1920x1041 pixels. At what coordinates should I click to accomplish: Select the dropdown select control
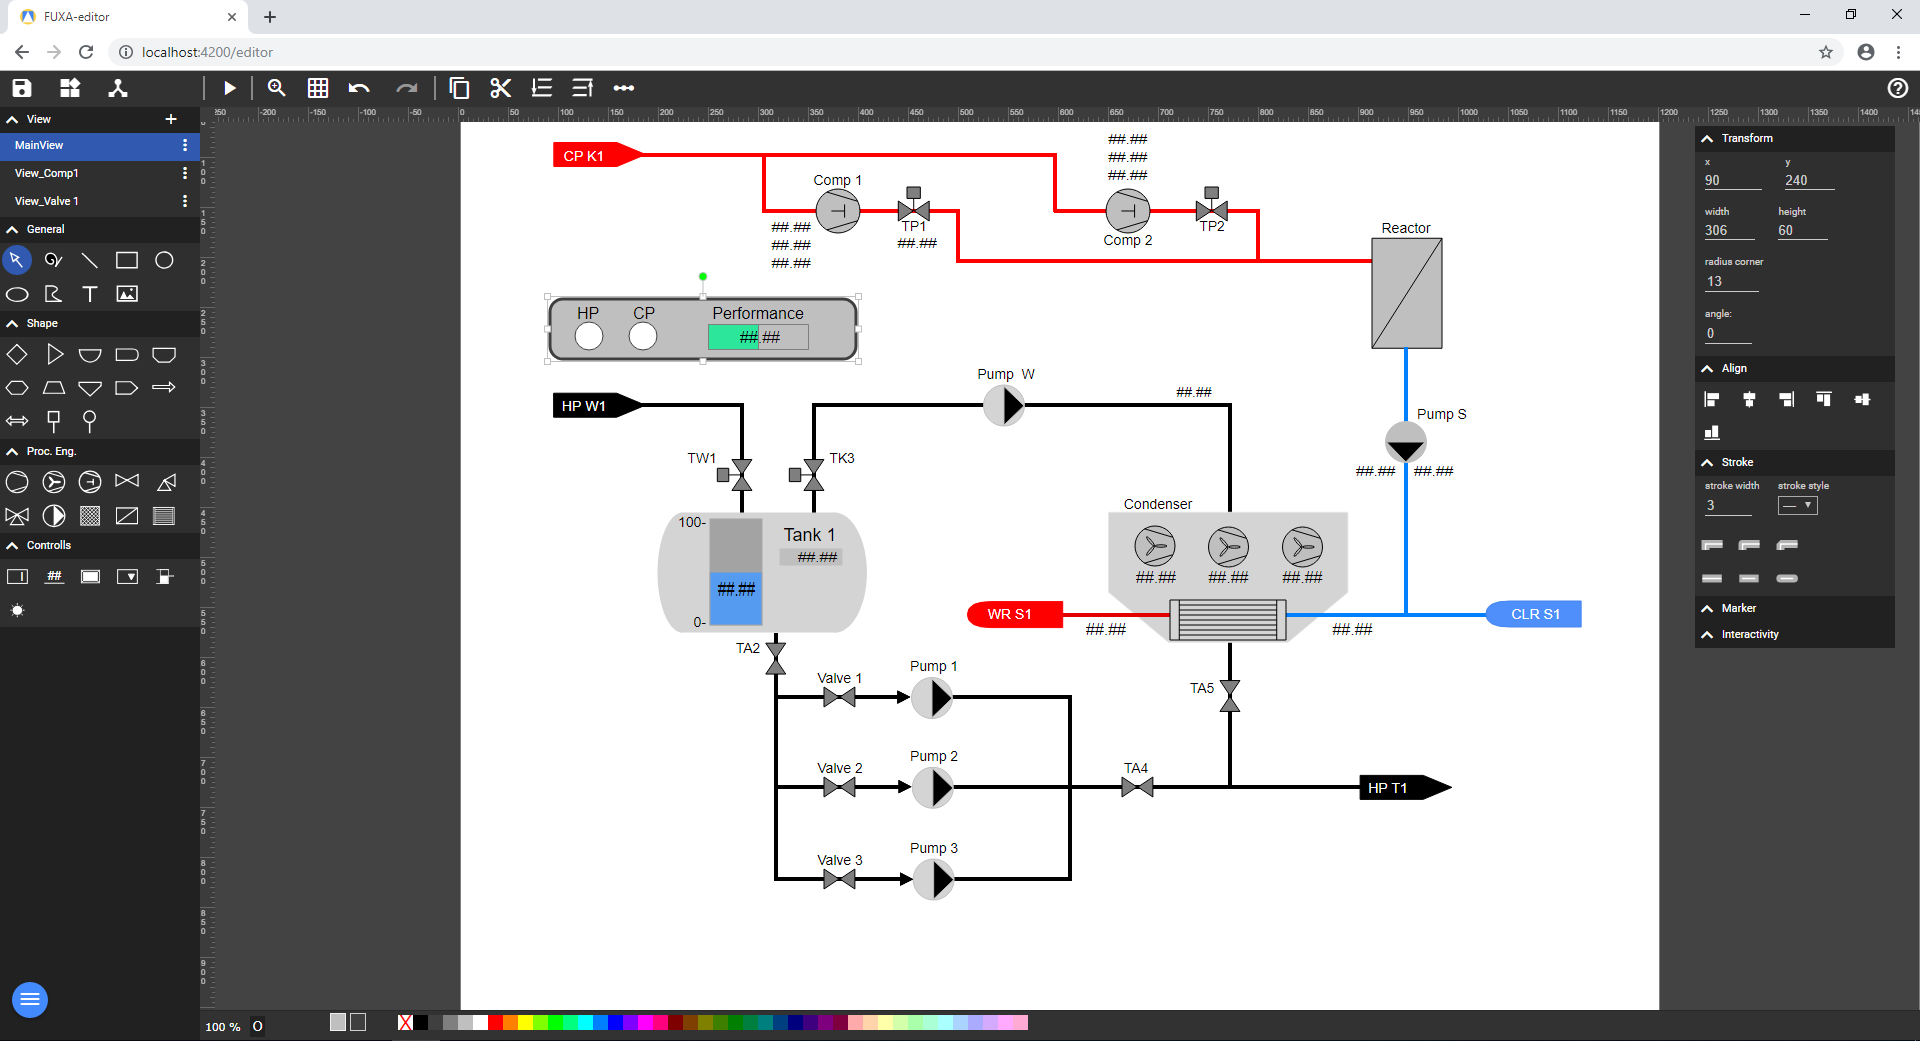(127, 577)
